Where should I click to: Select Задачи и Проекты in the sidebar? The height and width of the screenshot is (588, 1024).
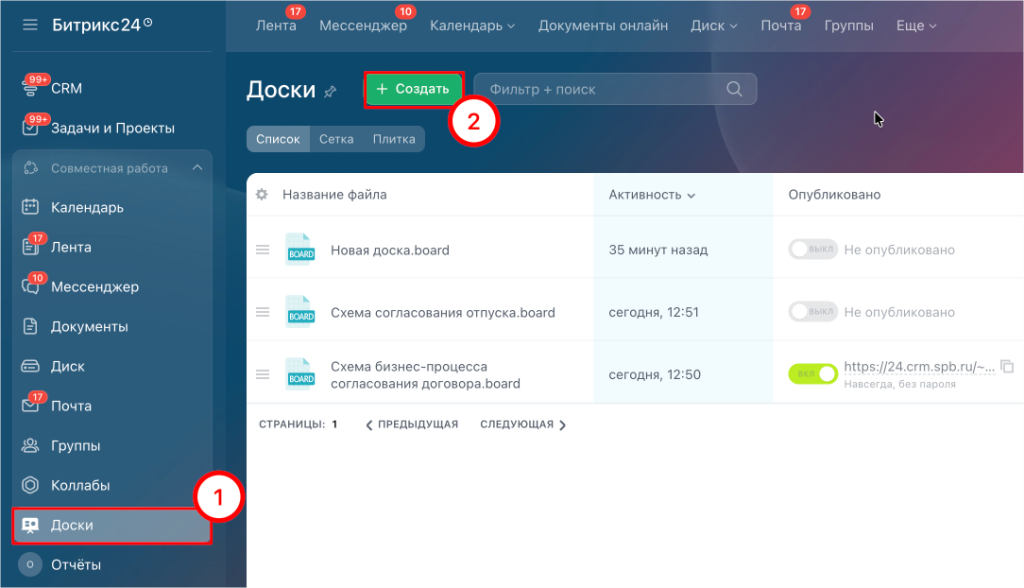(110, 127)
